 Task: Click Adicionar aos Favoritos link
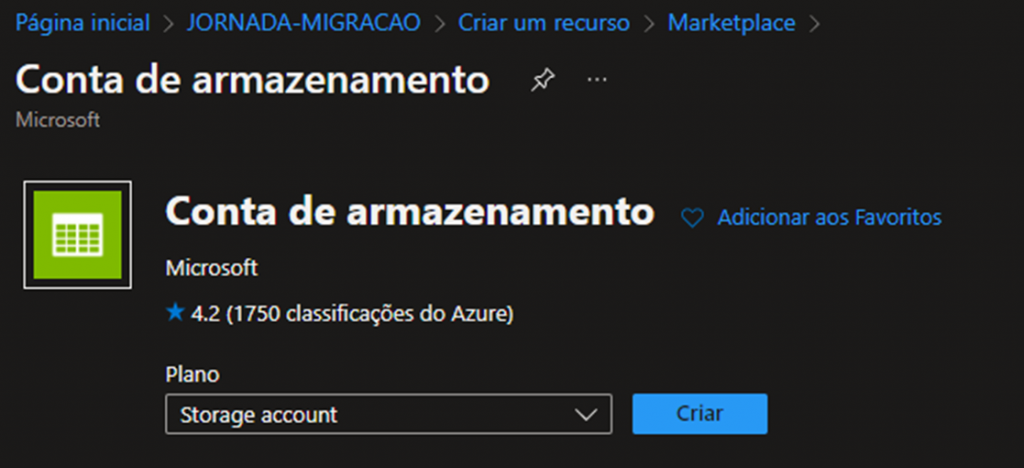click(829, 217)
